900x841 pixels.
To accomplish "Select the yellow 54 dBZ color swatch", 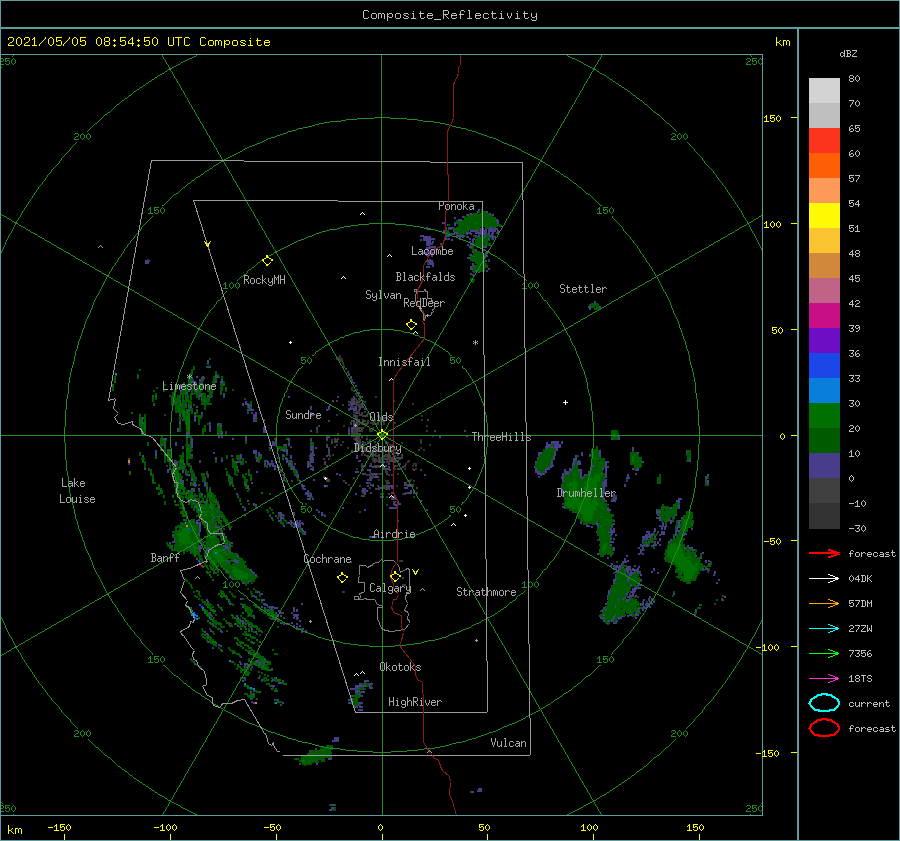I will pyautogui.click(x=824, y=215).
